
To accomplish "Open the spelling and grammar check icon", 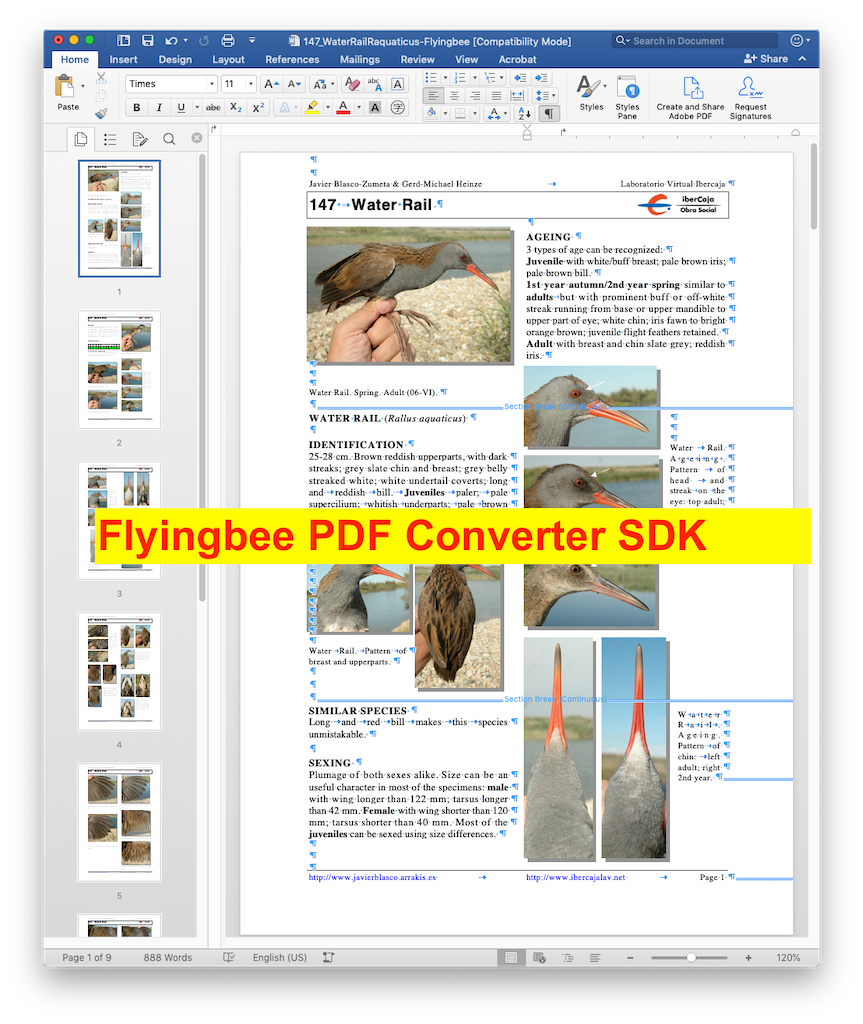I will (229, 957).
